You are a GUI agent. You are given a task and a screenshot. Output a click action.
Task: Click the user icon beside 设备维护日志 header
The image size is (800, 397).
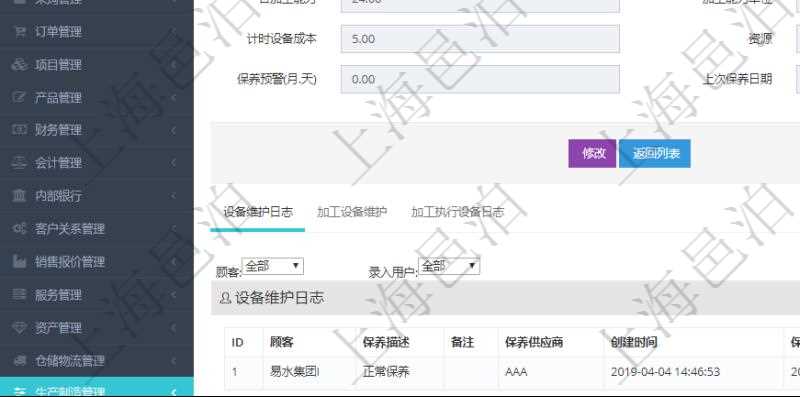coord(225,298)
